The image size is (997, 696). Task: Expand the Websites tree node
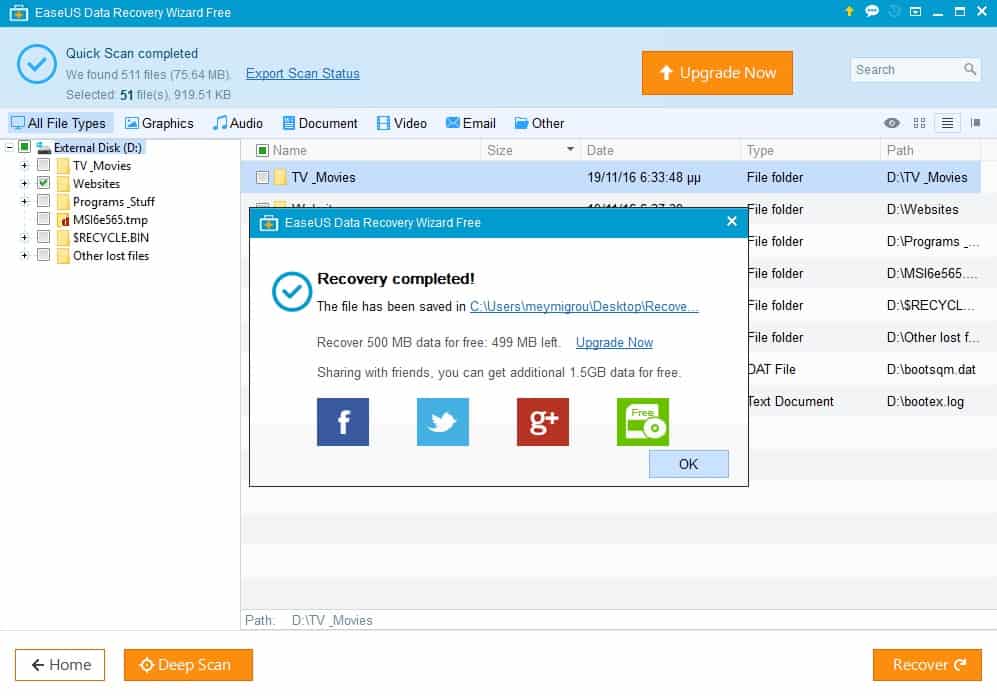24,183
